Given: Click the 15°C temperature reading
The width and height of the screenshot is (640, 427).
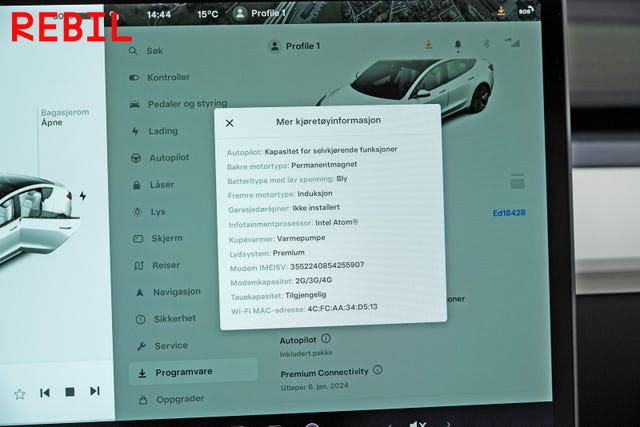Looking at the screenshot, I should click(x=207, y=14).
